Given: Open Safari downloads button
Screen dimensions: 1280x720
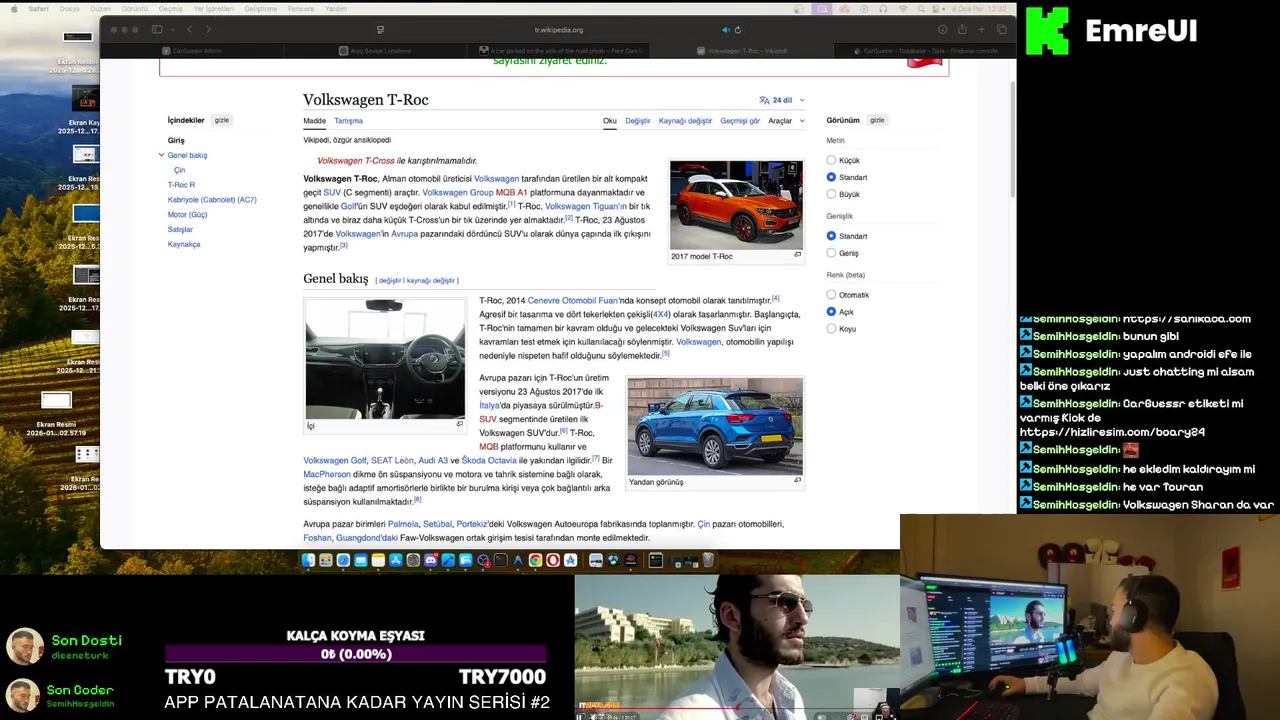Looking at the screenshot, I should point(941,29).
